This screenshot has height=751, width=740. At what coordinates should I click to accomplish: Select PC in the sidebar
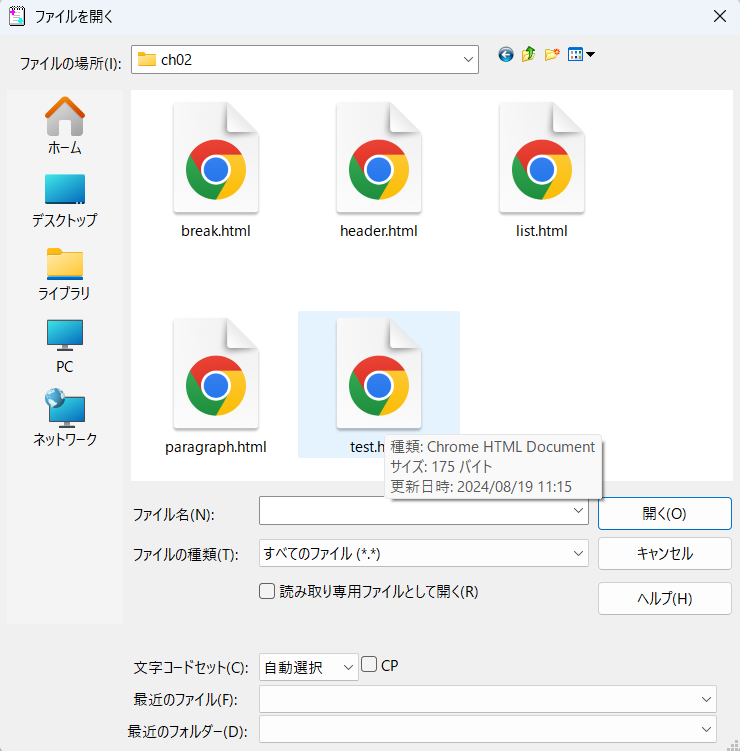65,346
